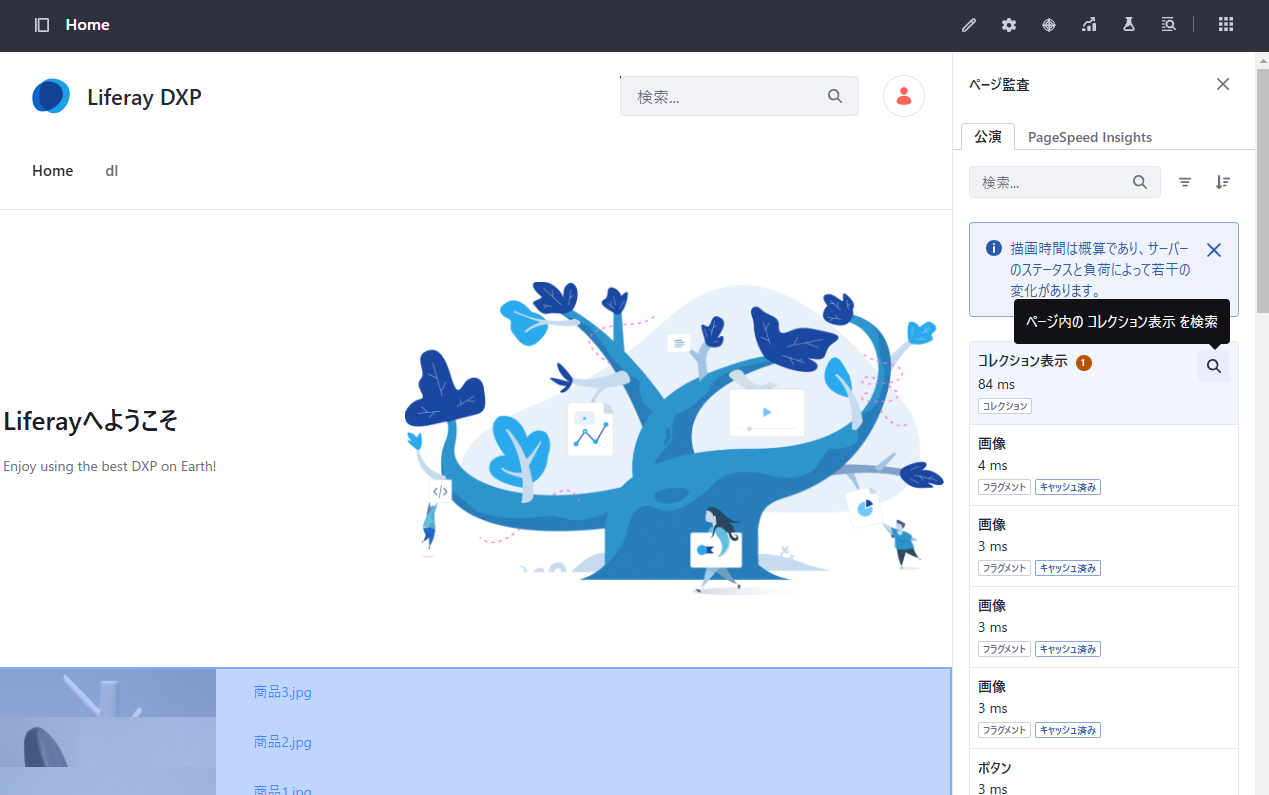Open the 商品3.jpg link
Viewport: 1269px width, 795px height.
coord(283,692)
